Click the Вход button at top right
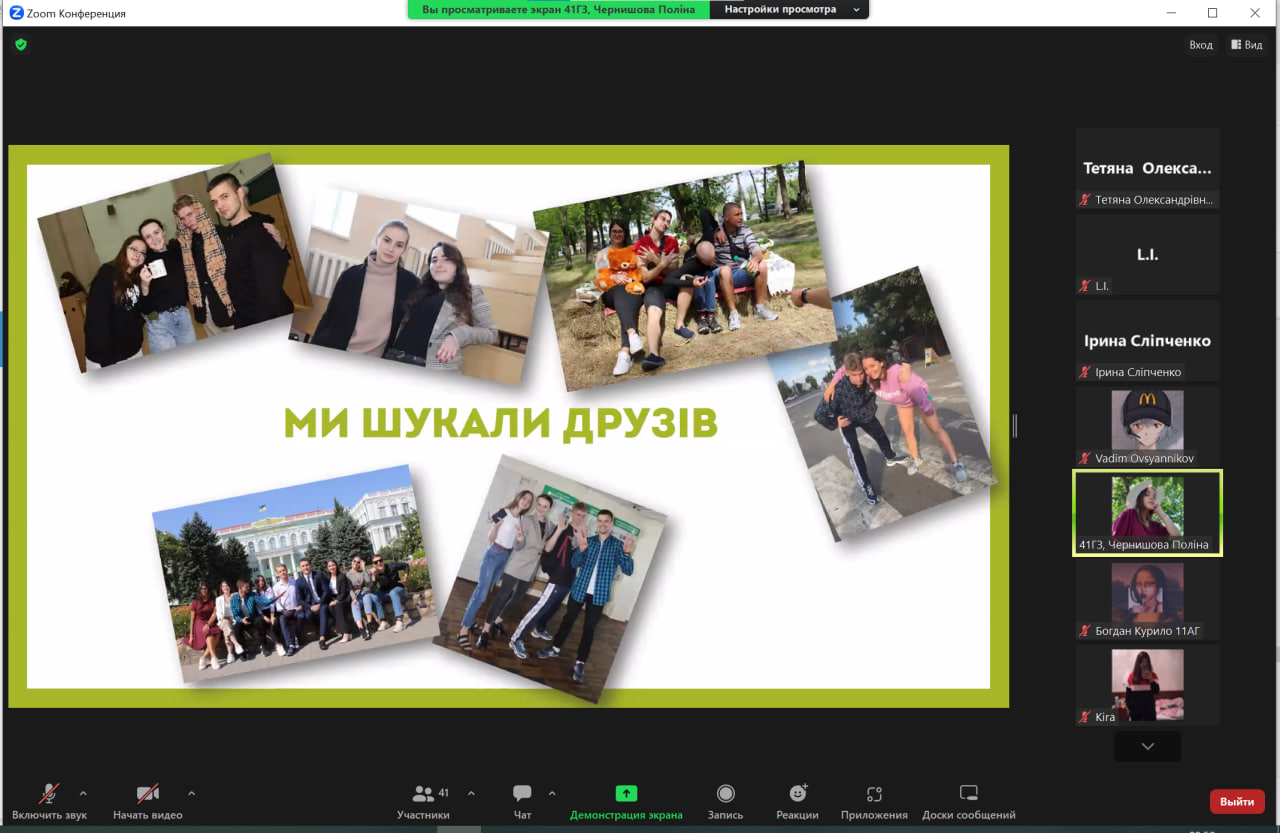Screen dimensions: 1280x833 [1201, 45]
